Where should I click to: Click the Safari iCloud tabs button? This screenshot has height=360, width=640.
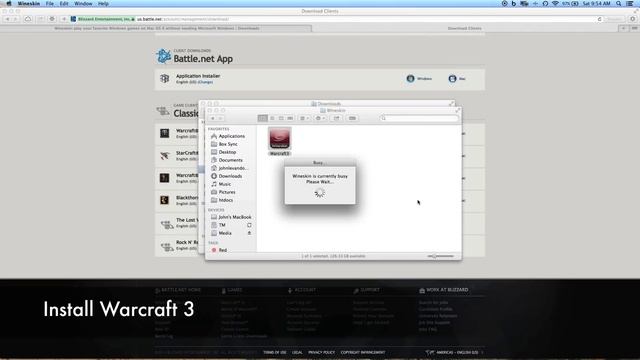coord(28,19)
